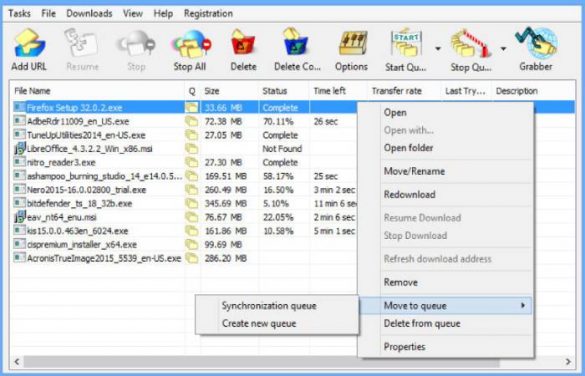Select the bitdefender_ts_18_32b.exe file name
585x376 pixels.
tap(79, 203)
